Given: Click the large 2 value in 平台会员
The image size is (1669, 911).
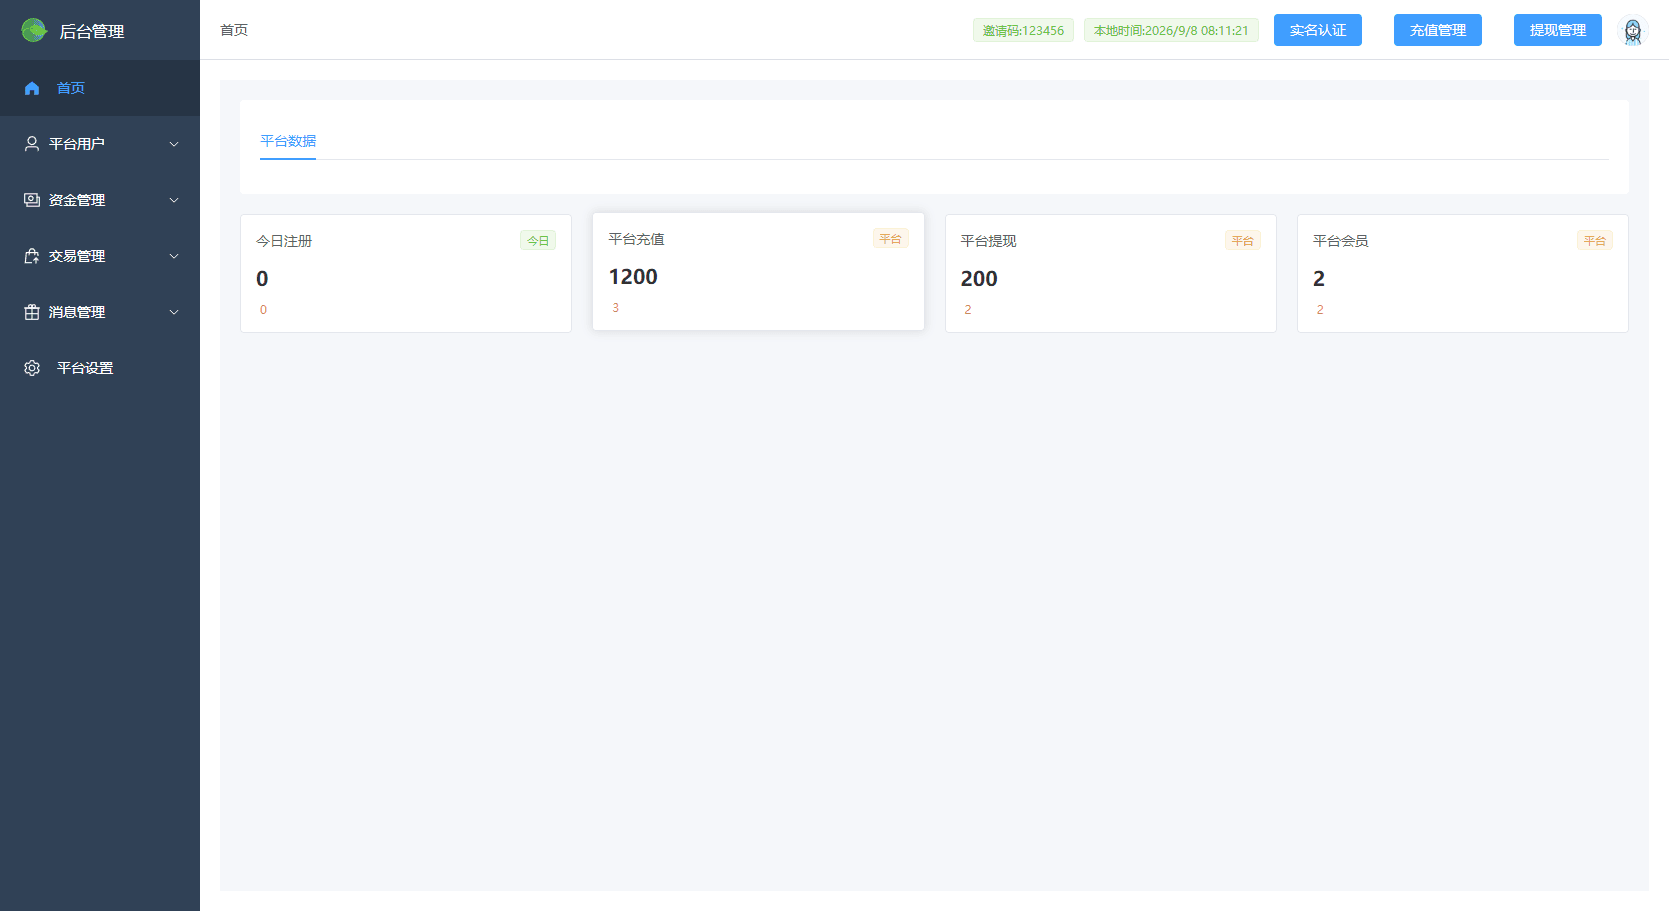Looking at the screenshot, I should [x=1319, y=279].
